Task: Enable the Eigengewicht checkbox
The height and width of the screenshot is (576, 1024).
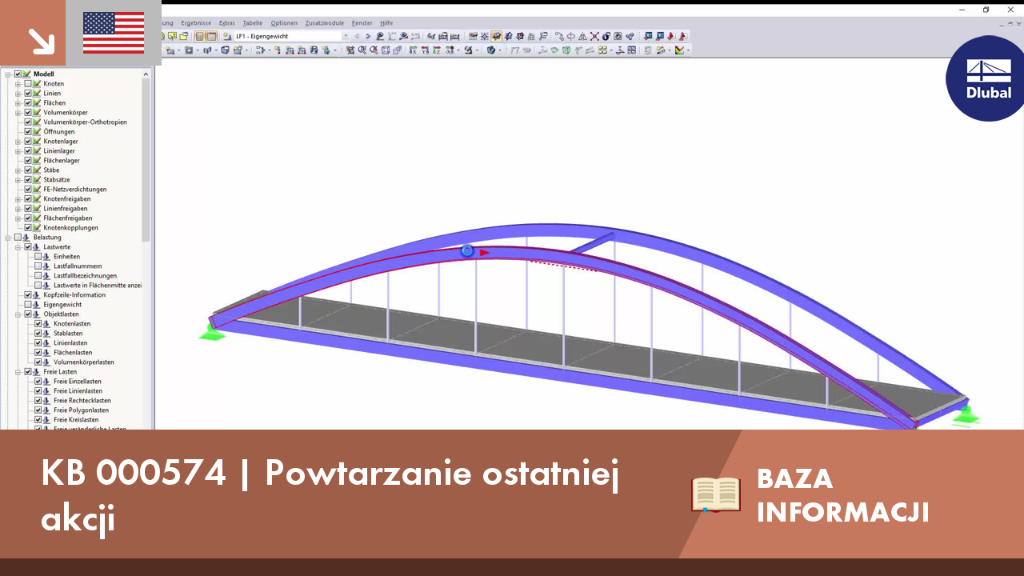Action: pyautogui.click(x=27, y=304)
